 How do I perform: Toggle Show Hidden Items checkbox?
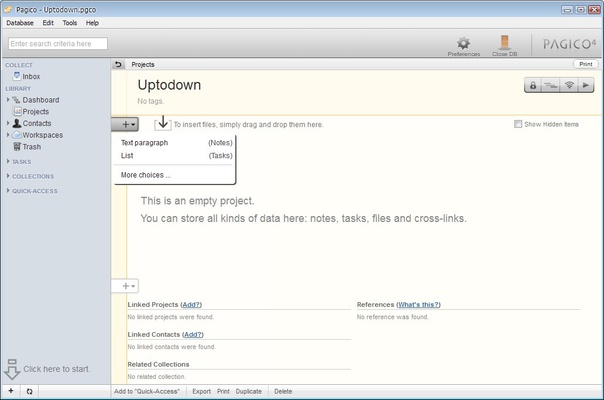[x=518, y=124]
